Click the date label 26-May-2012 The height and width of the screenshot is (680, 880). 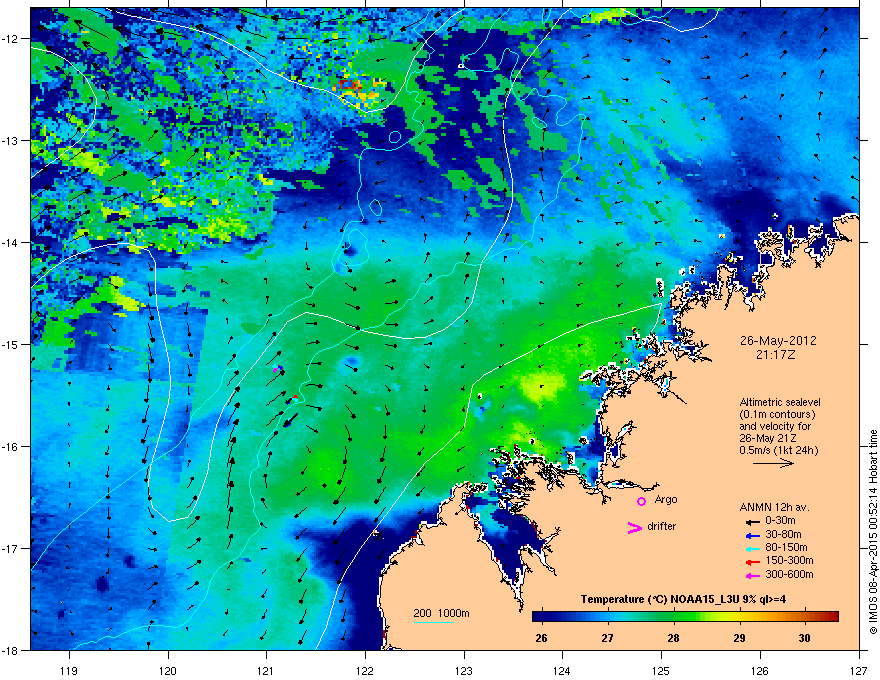pyautogui.click(x=778, y=341)
